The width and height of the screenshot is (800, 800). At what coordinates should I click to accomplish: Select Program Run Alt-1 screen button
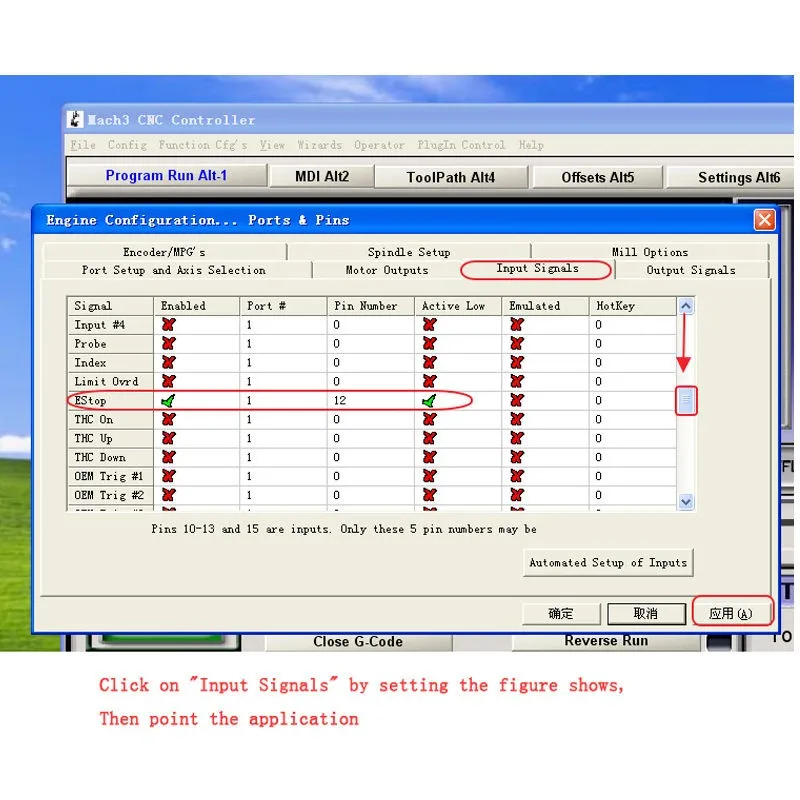click(166, 176)
